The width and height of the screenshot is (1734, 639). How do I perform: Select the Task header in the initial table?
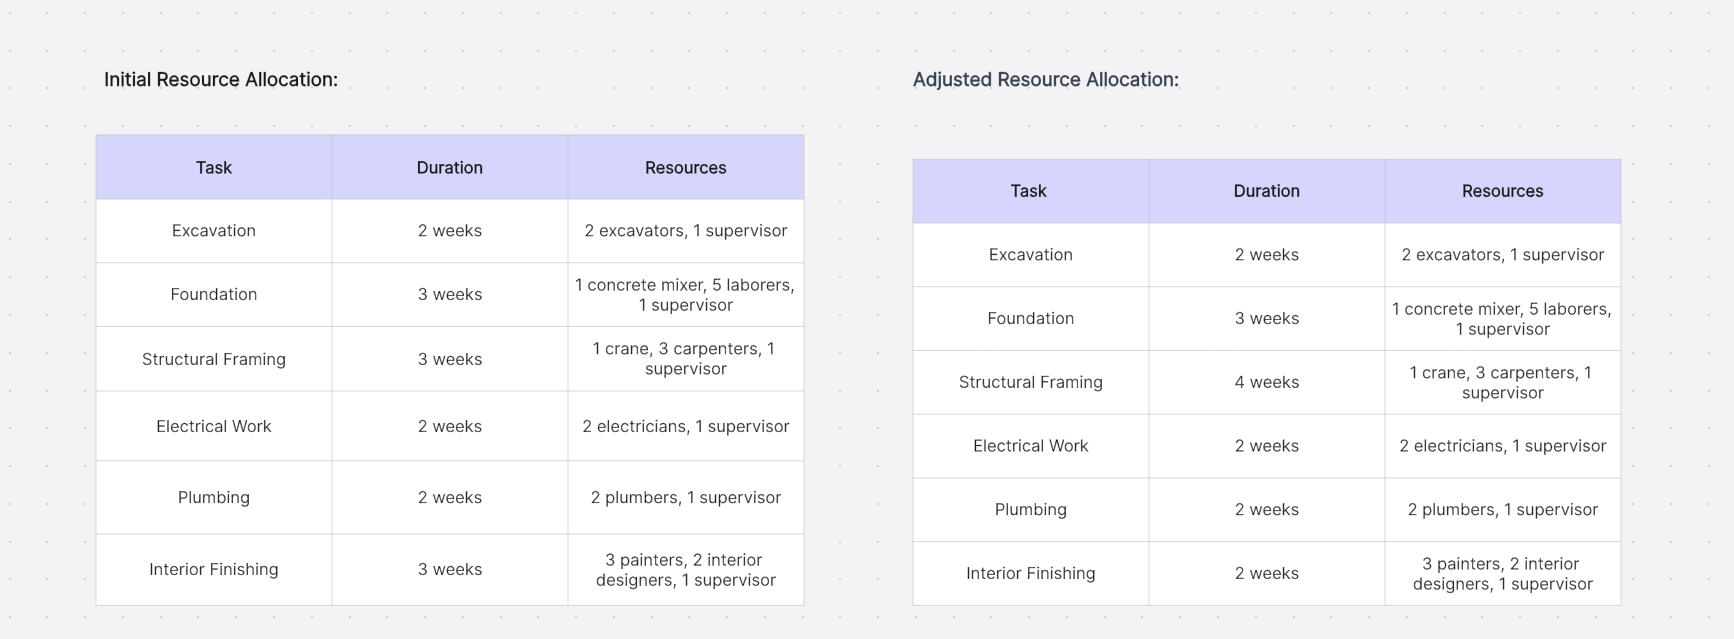coord(214,168)
